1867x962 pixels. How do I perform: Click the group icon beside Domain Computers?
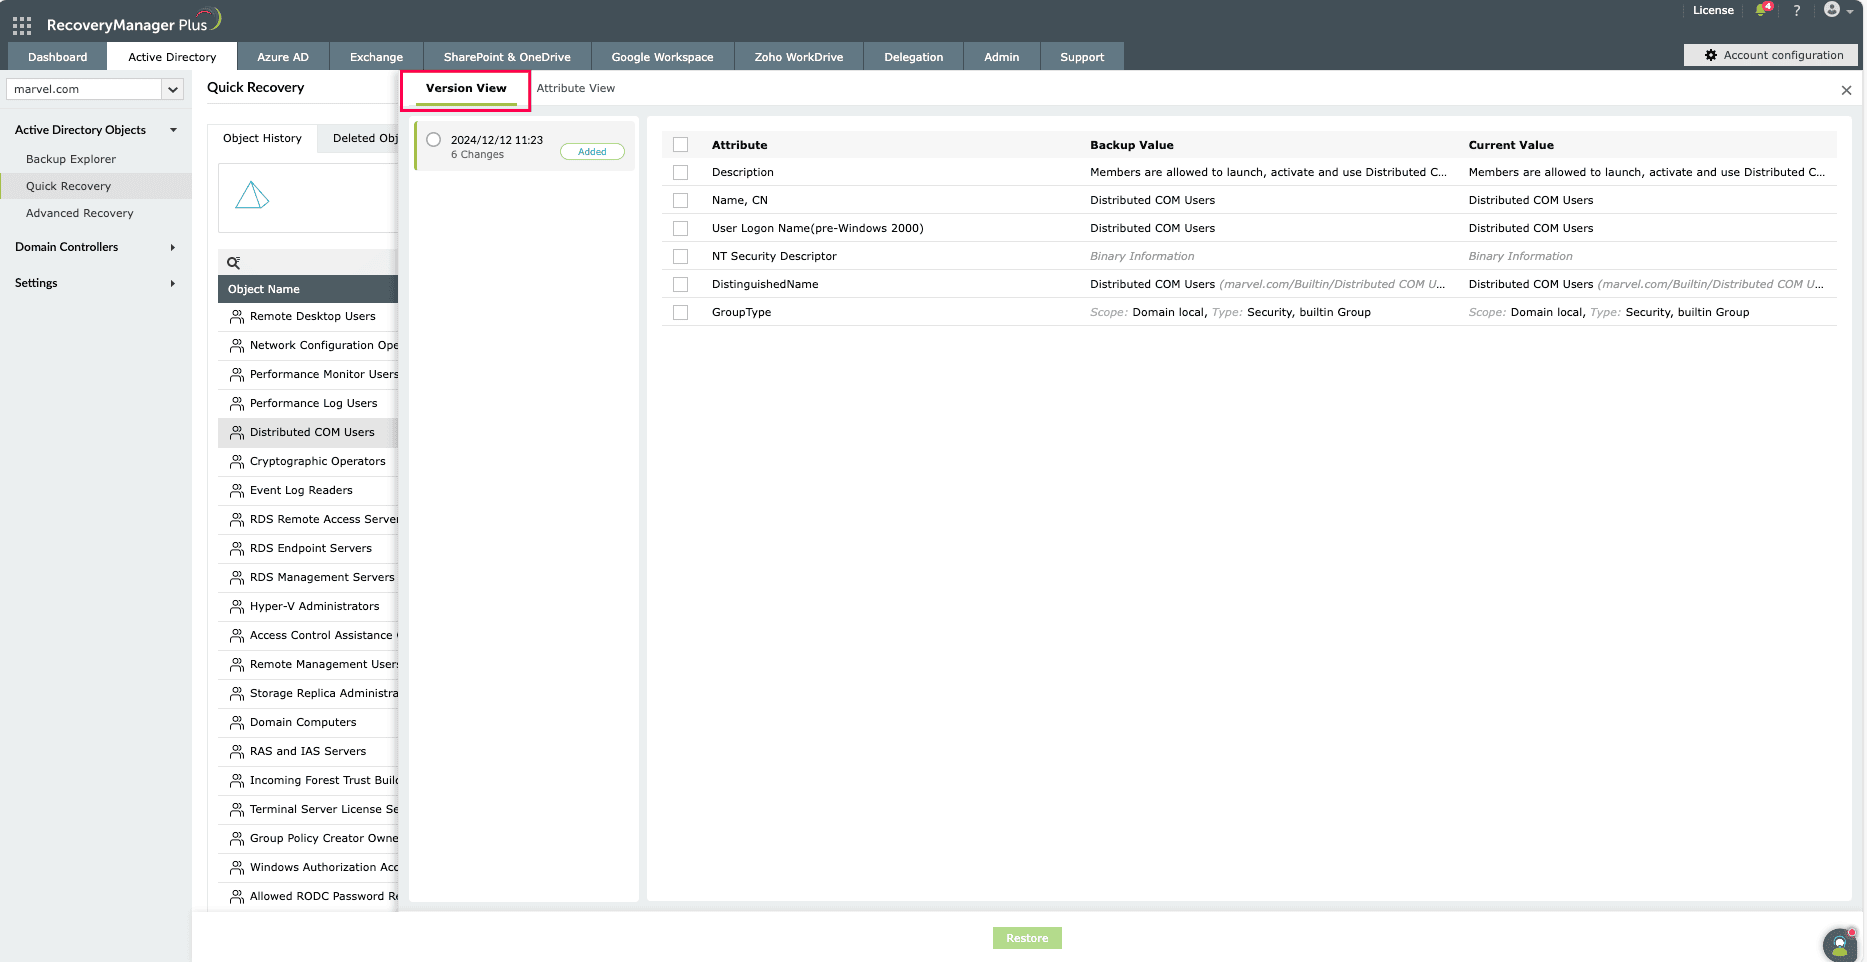point(237,723)
